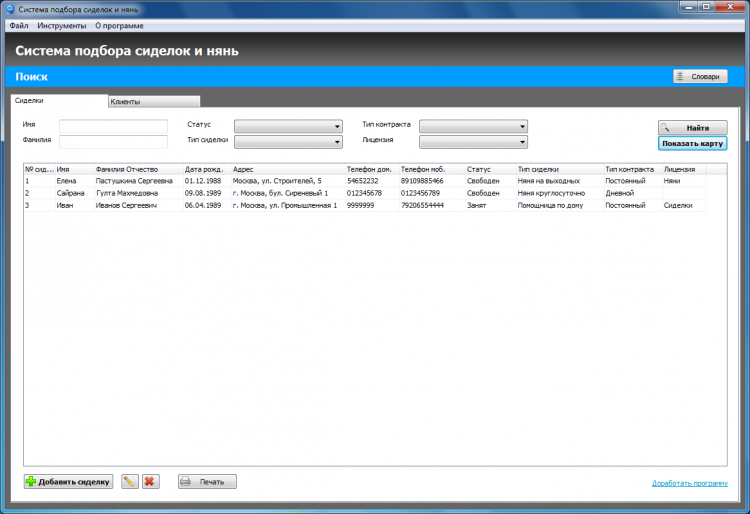Sort by Адрес column header
Screen dimensions: 750x514
coord(288,169)
